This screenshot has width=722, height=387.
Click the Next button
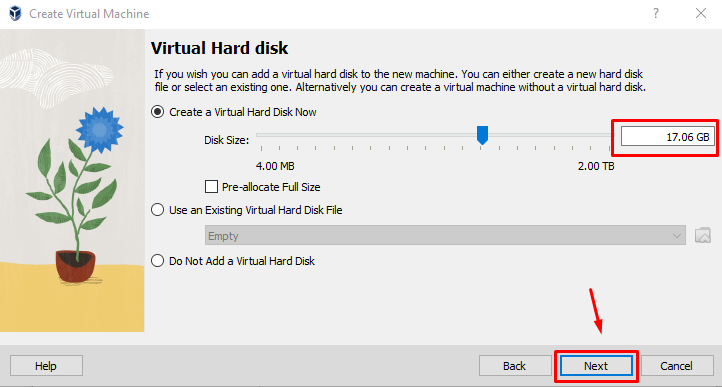point(596,366)
